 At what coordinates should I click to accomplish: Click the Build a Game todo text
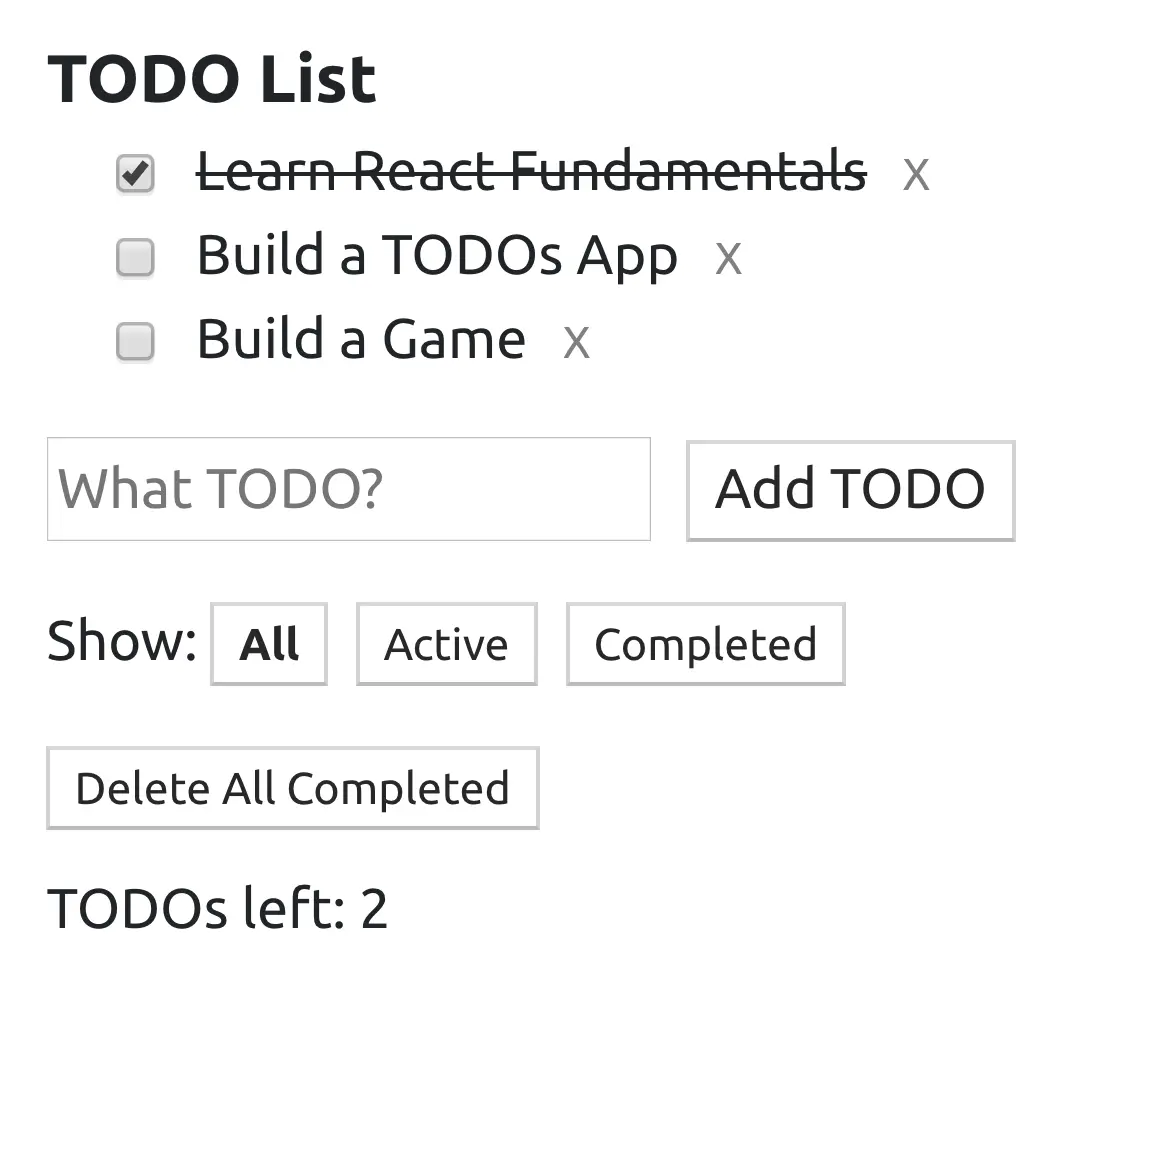tap(360, 340)
